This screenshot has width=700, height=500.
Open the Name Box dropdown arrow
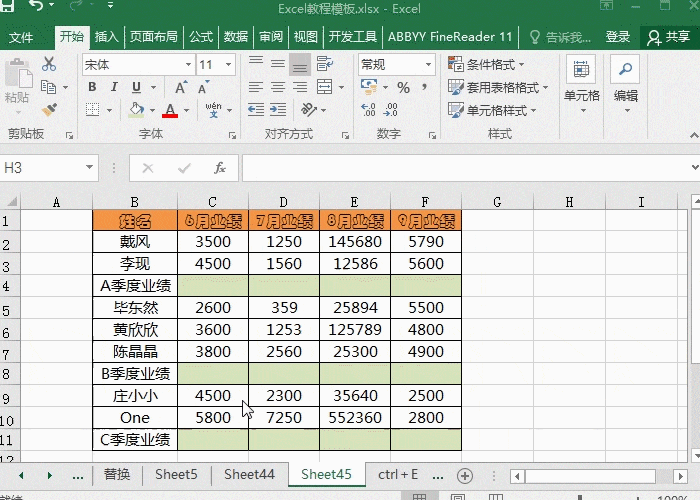click(90, 168)
